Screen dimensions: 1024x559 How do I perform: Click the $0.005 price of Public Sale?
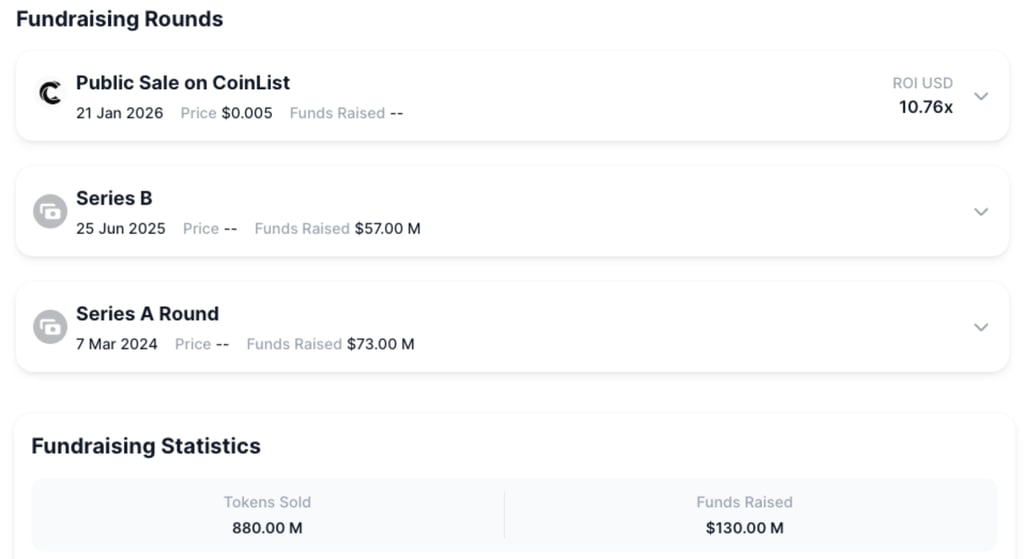(247, 113)
